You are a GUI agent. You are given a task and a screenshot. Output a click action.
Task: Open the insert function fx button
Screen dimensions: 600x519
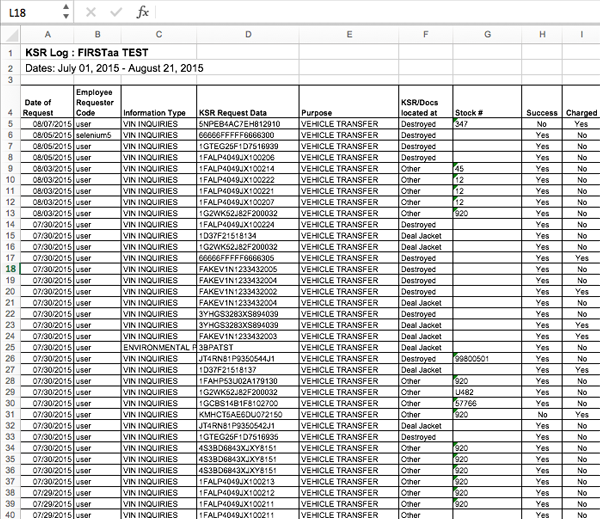(x=143, y=13)
